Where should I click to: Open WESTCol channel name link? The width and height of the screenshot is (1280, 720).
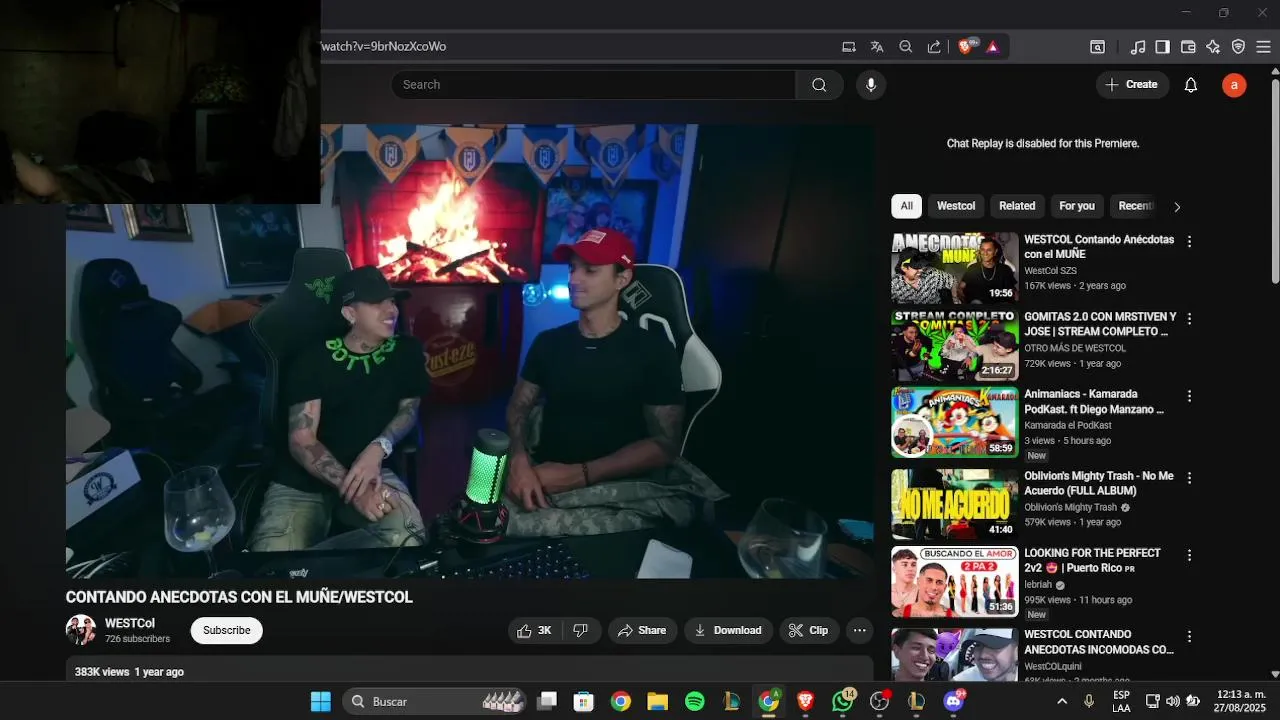coord(130,623)
